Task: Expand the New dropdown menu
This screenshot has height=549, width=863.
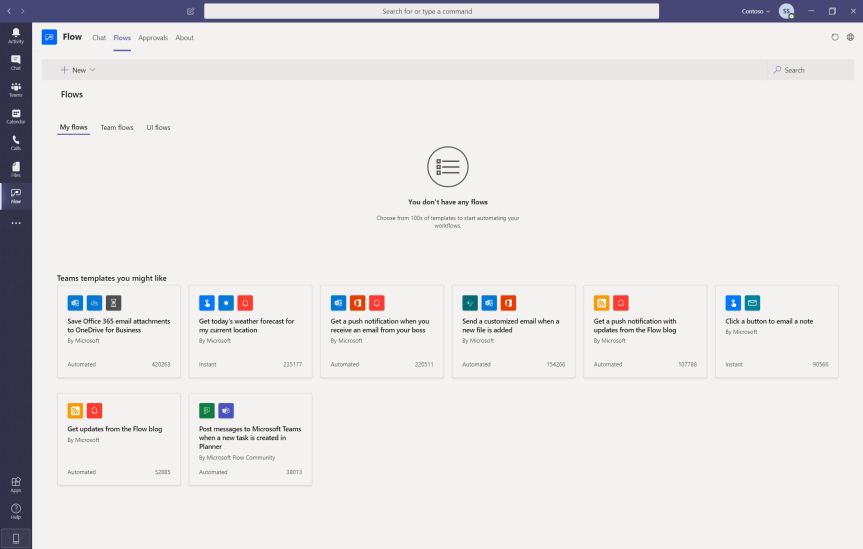Action: click(x=78, y=70)
